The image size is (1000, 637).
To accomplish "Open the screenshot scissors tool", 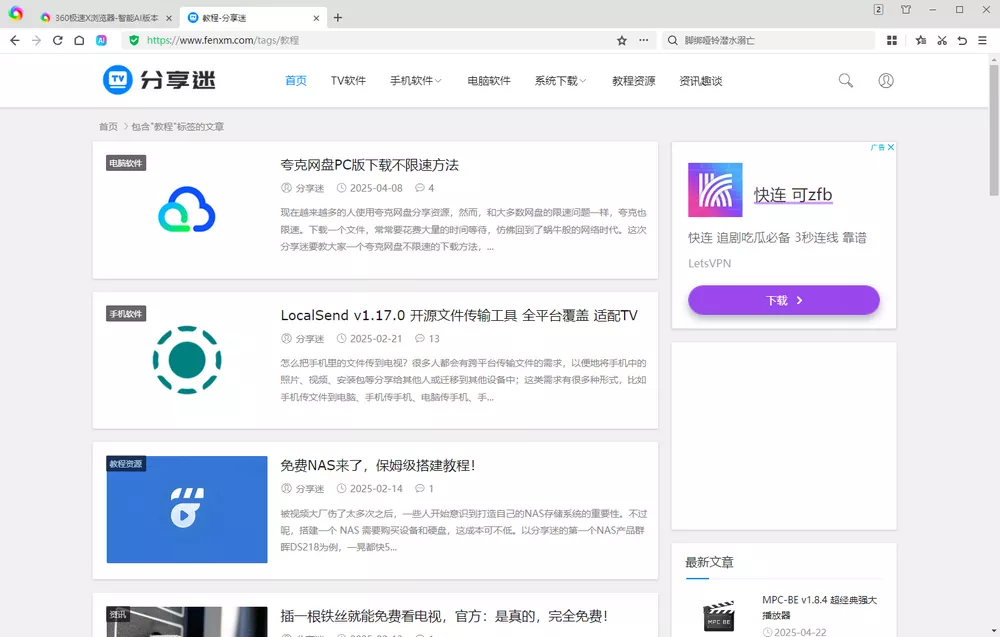I will 942,41.
